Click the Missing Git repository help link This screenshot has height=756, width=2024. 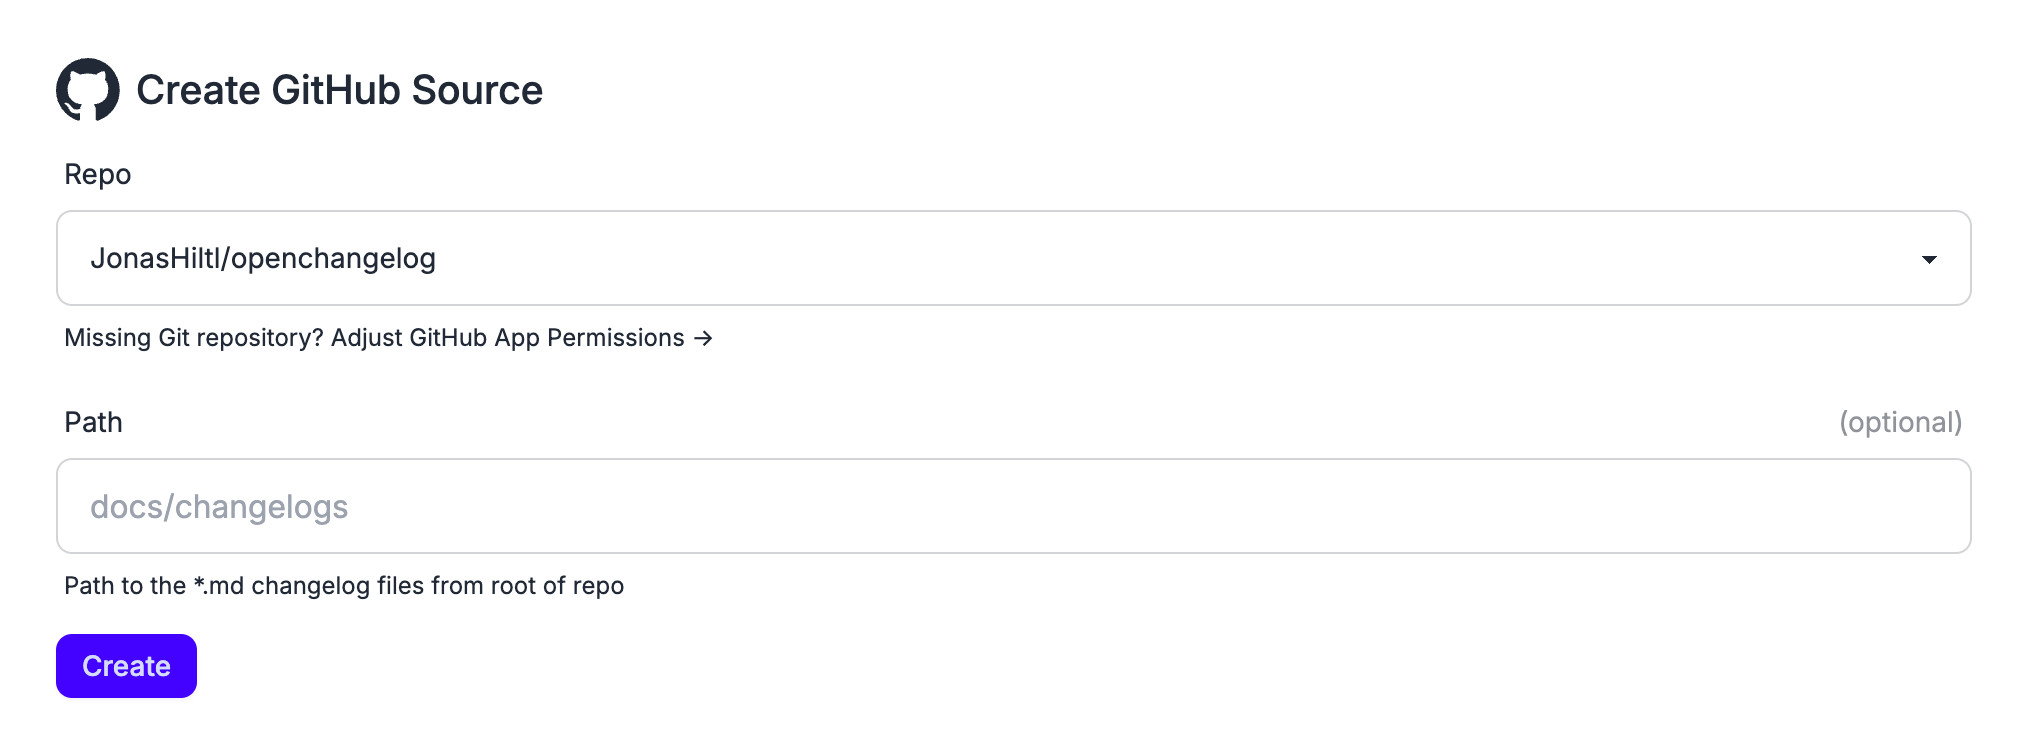point(190,338)
